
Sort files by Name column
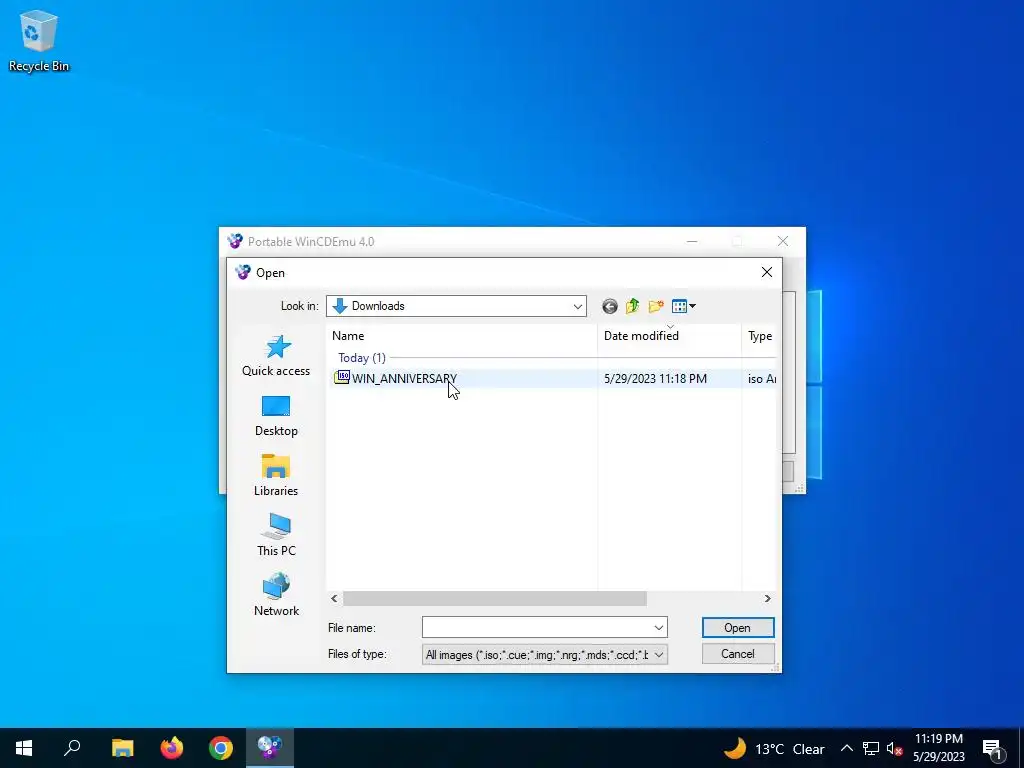coord(462,336)
